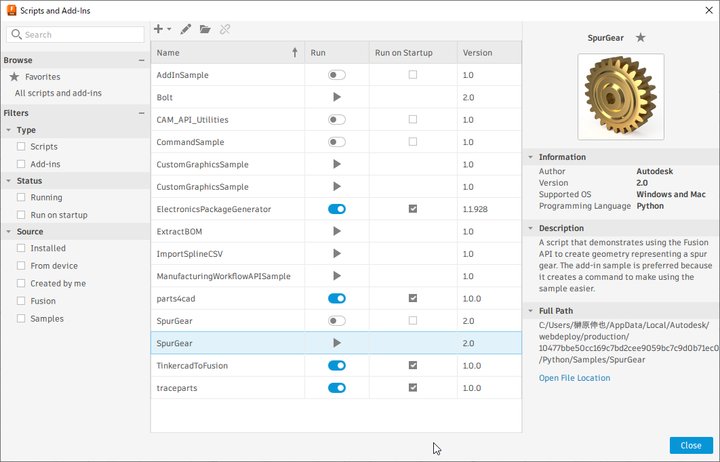Click the star icon next to SpurGear title
The image size is (720, 462).
pyautogui.click(x=640, y=37)
